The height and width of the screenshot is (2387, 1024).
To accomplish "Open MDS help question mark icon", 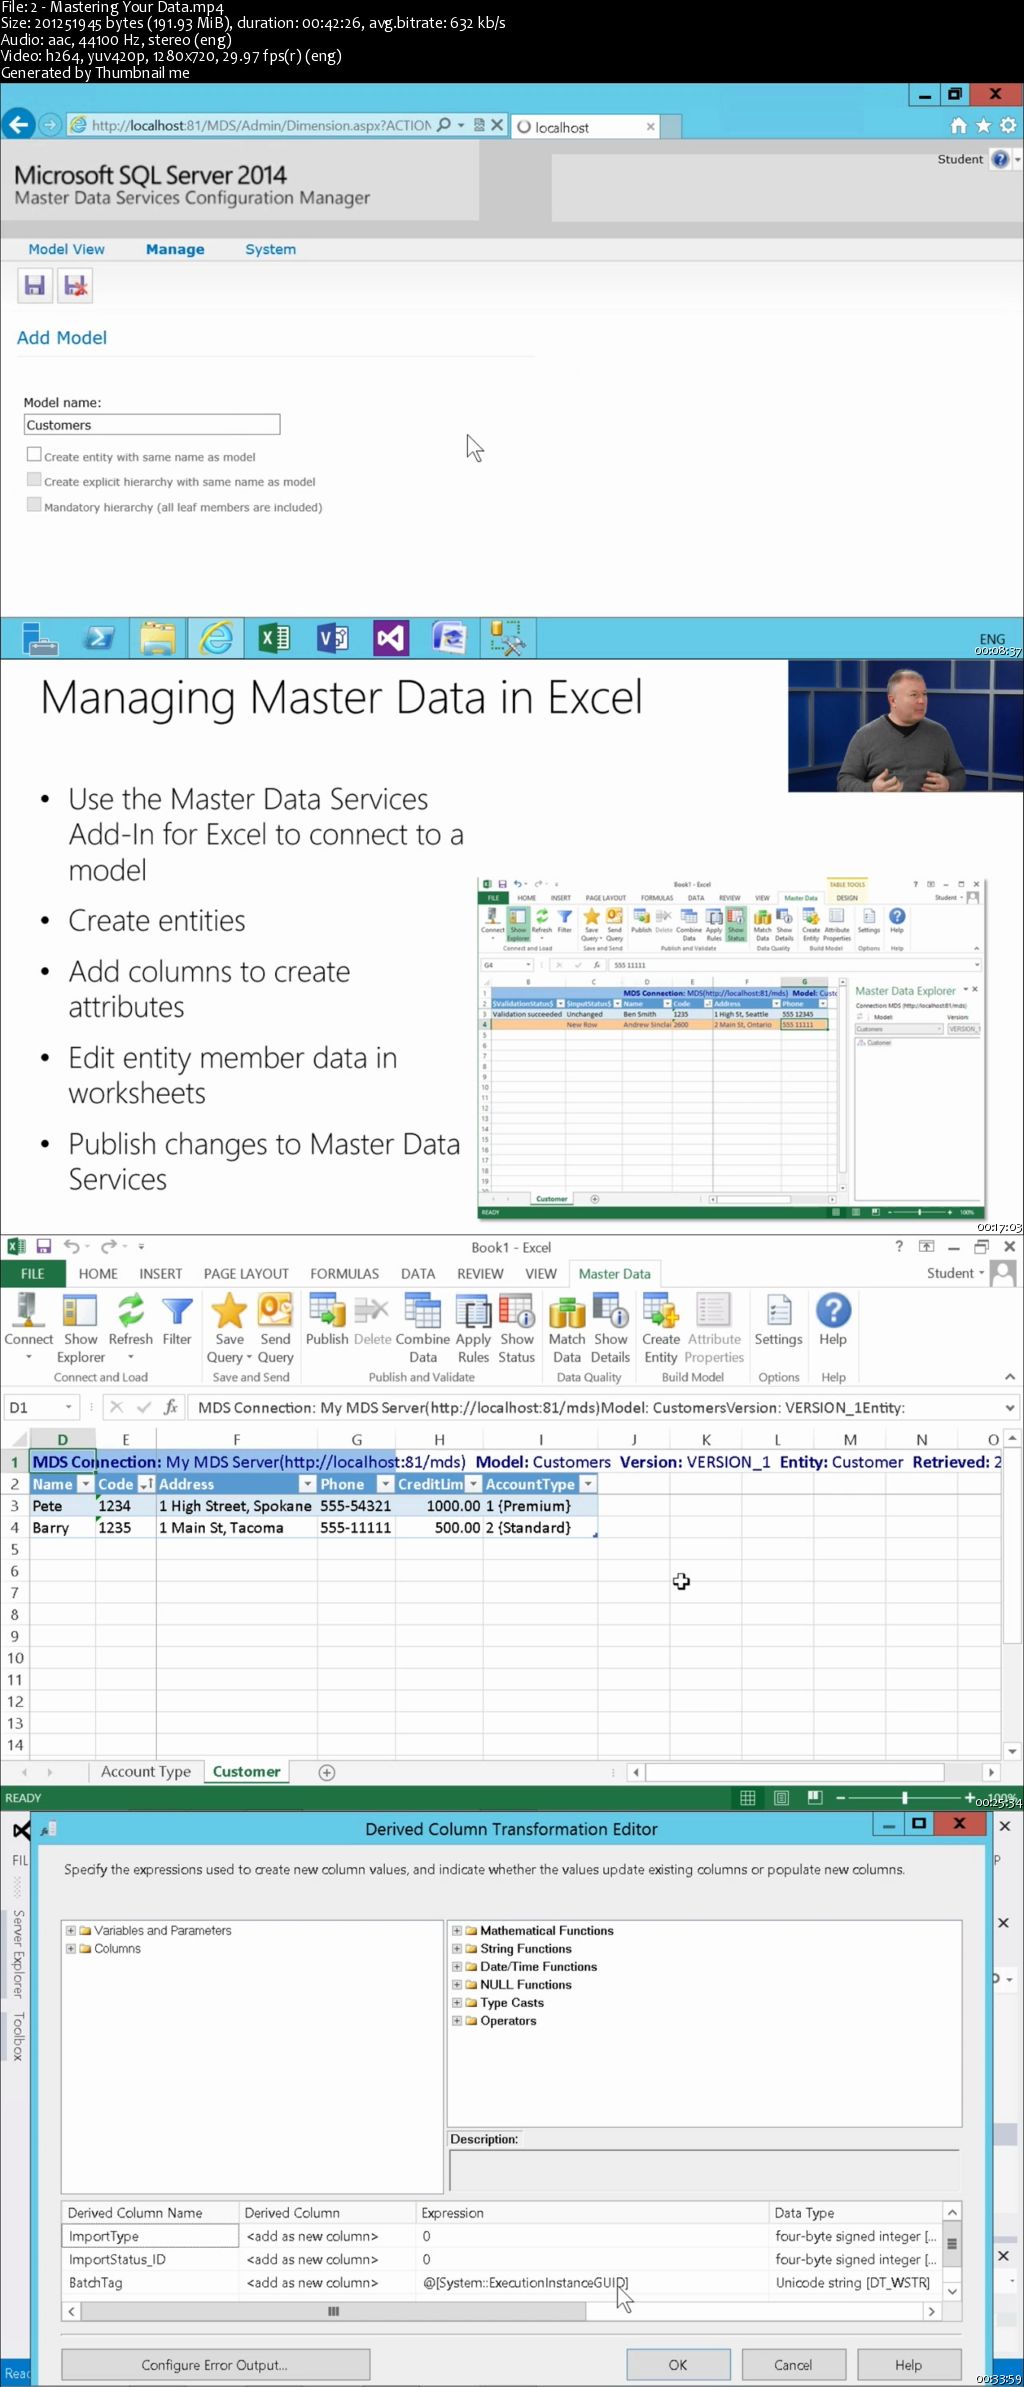I will (1000, 159).
